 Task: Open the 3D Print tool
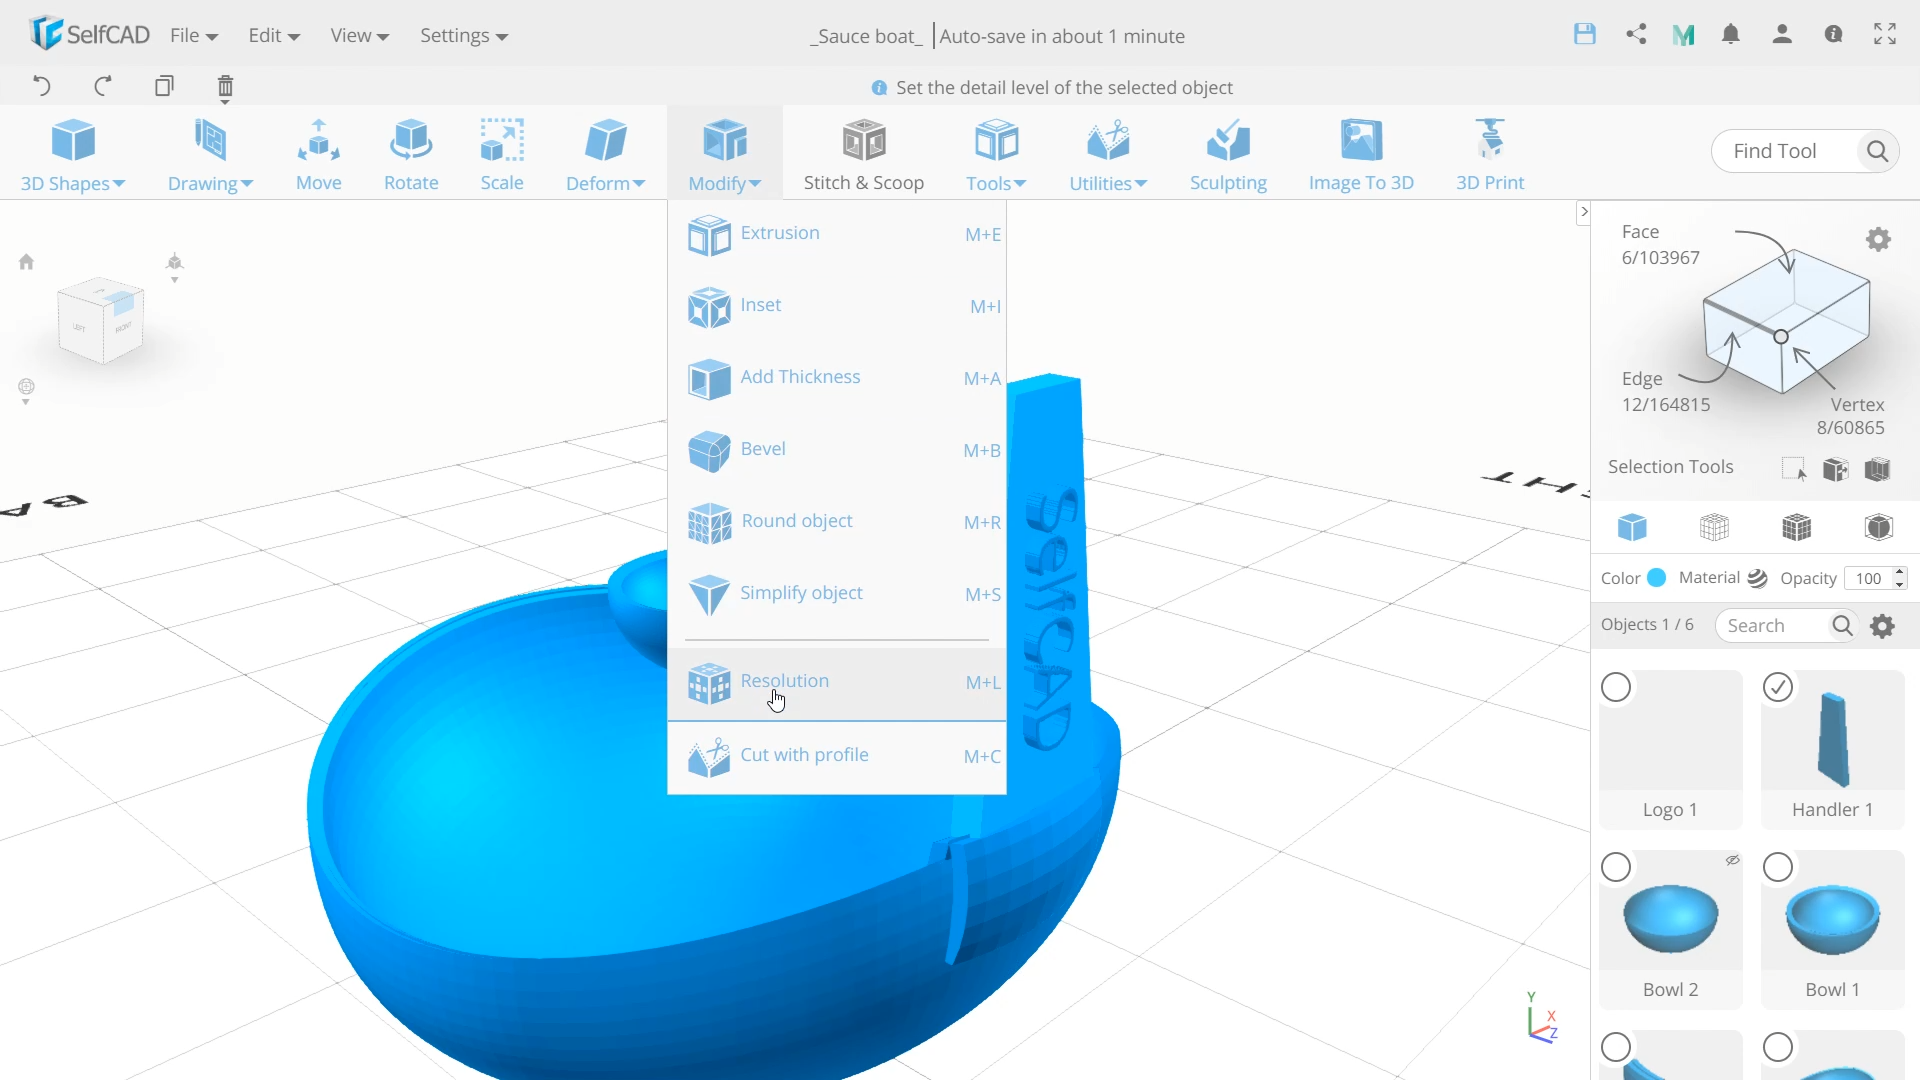point(1490,155)
